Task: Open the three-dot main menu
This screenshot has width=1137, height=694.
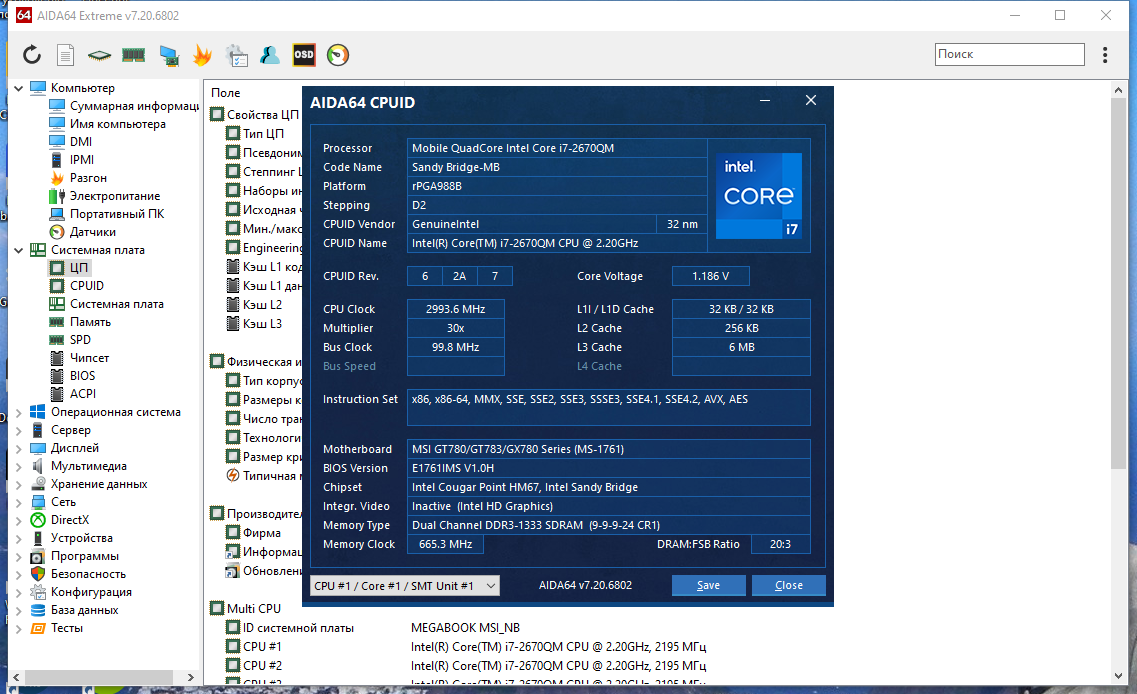Action: [x=1104, y=55]
